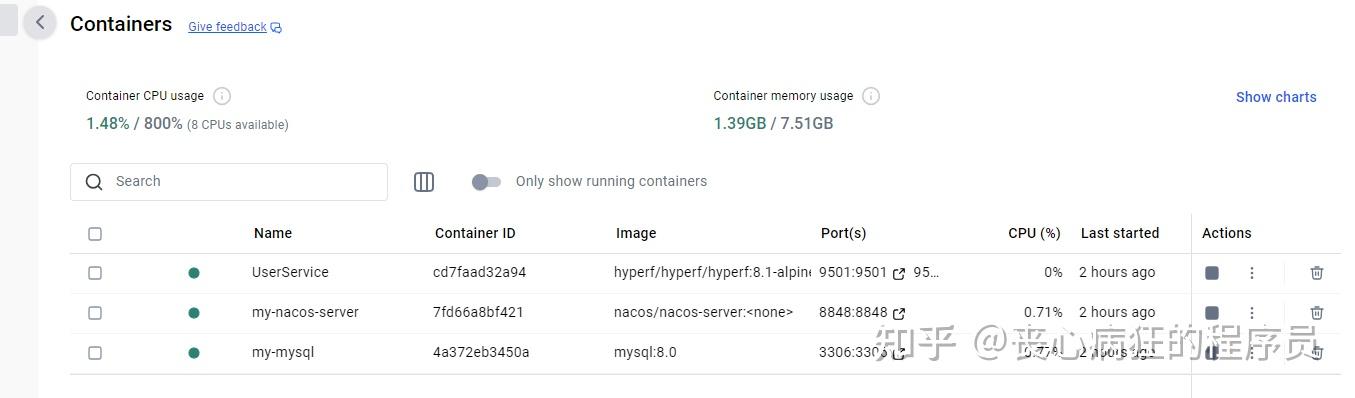Click the UserService 0% CPU value
Screen dimensions: 1355x398
pyautogui.click(x=1053, y=272)
